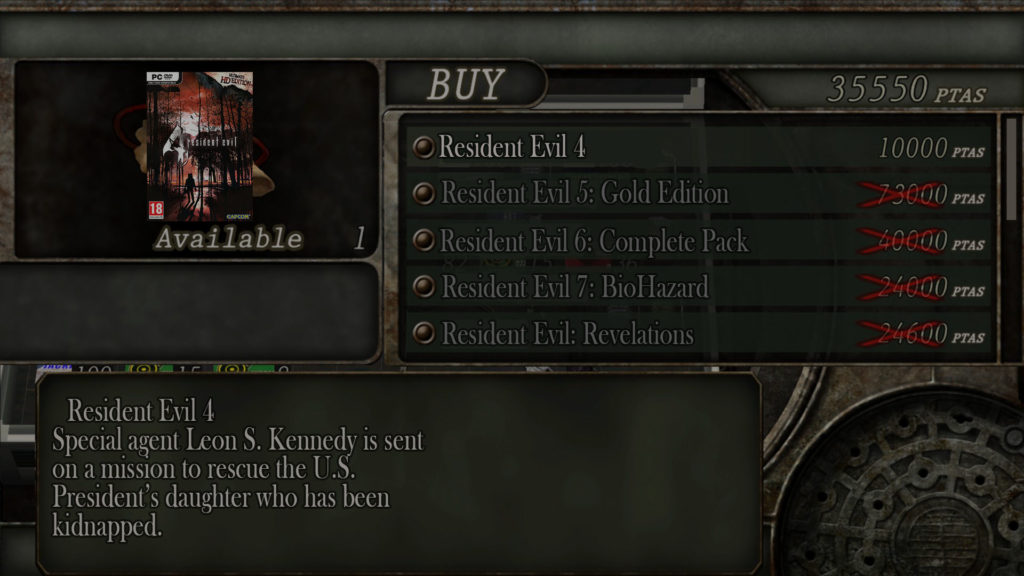
Task: Pick Resident Evil 6: Complete Pack item
Action: 699,240
